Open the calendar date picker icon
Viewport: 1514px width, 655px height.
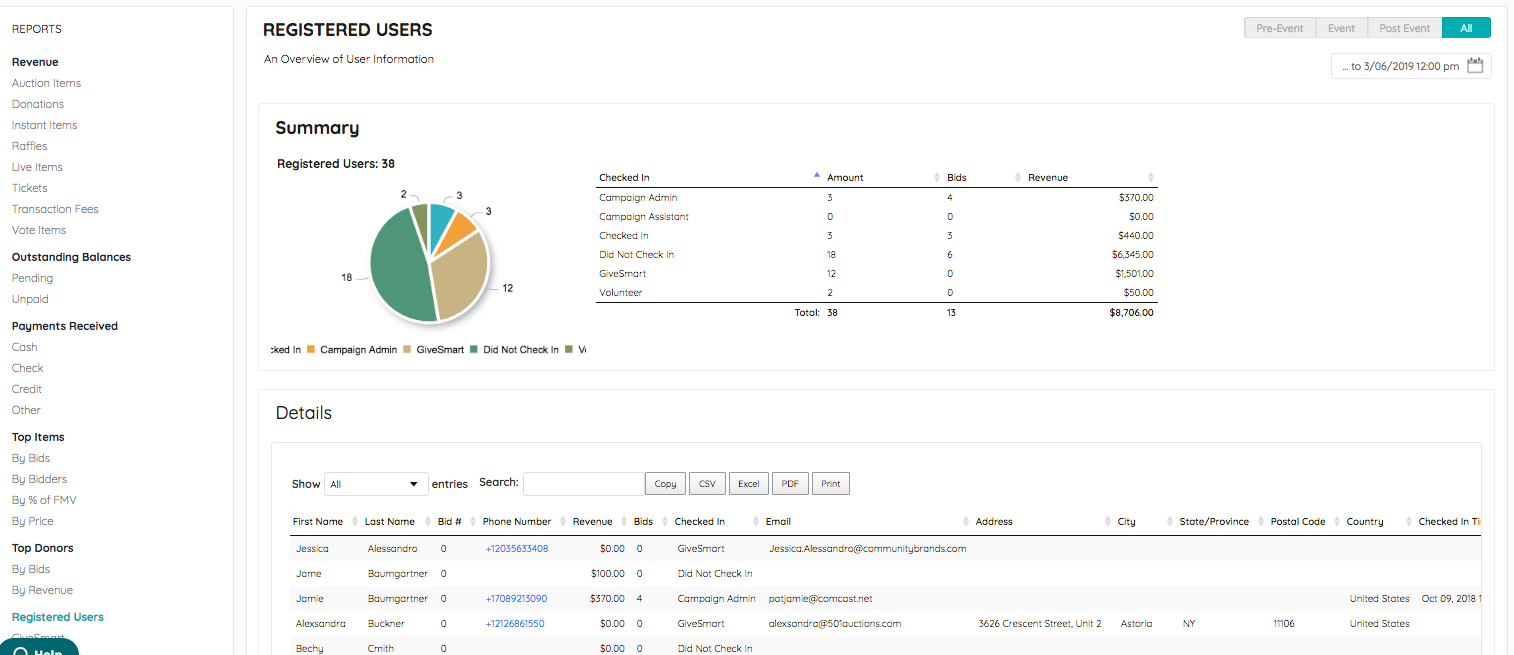point(1475,66)
